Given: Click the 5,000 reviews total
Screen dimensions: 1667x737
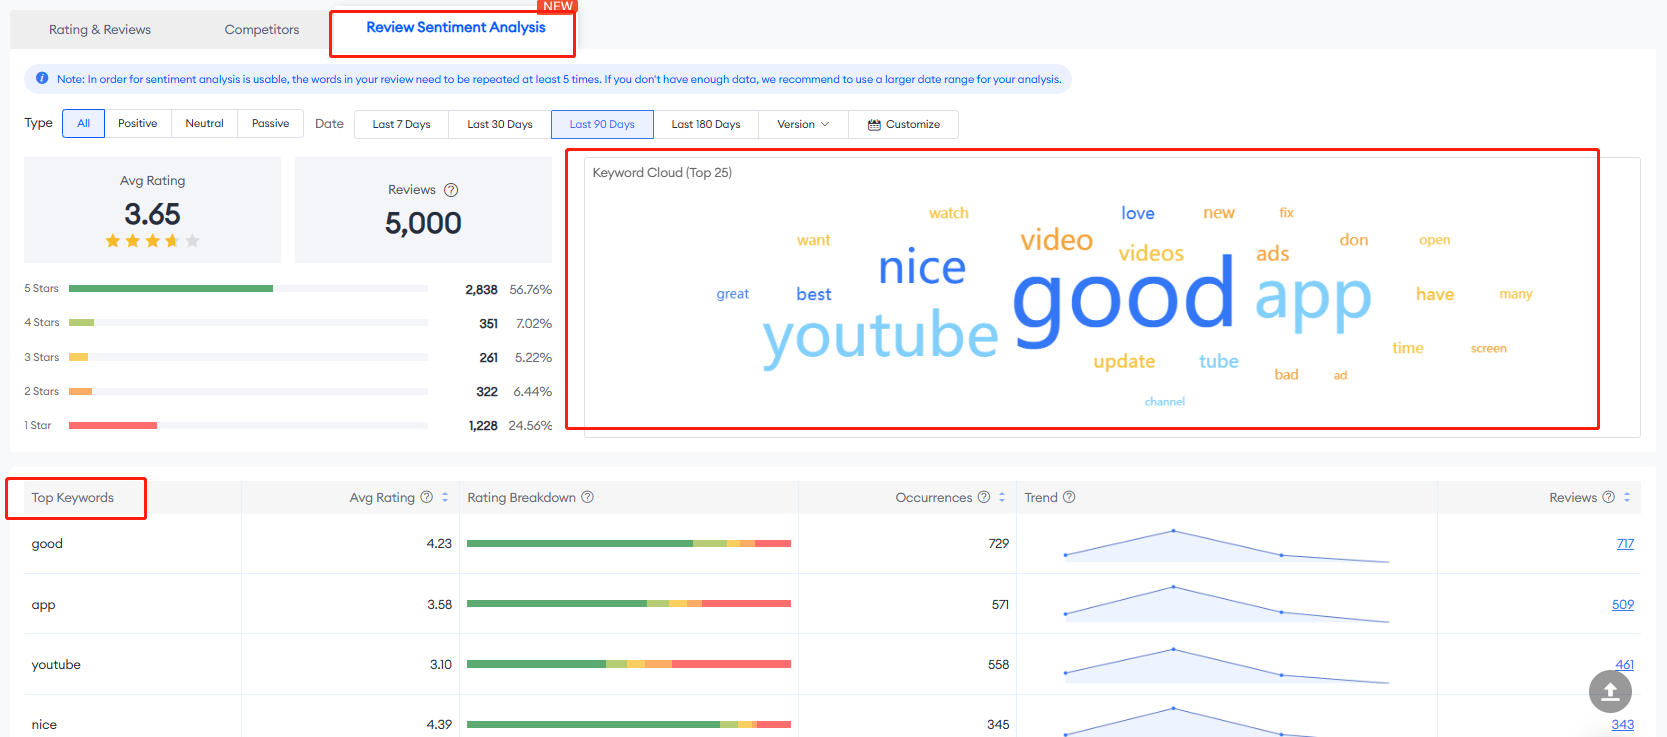Looking at the screenshot, I should 423,223.
